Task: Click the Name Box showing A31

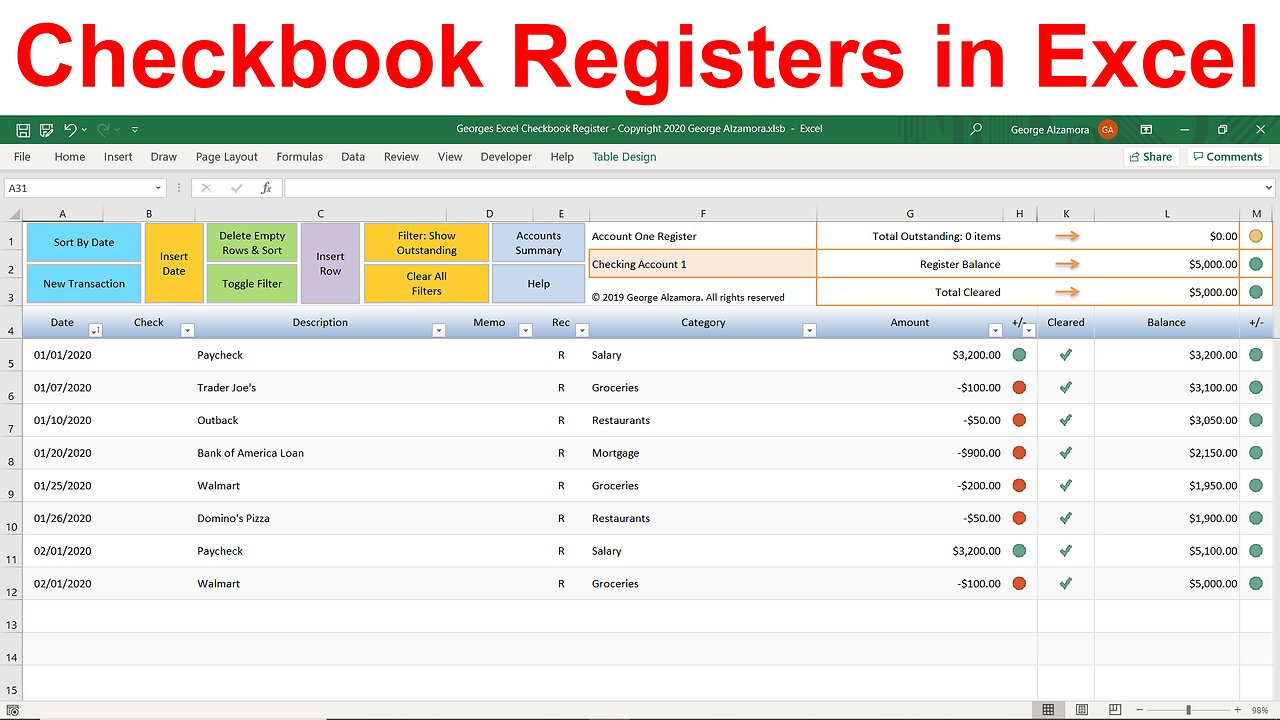Action: 78,188
